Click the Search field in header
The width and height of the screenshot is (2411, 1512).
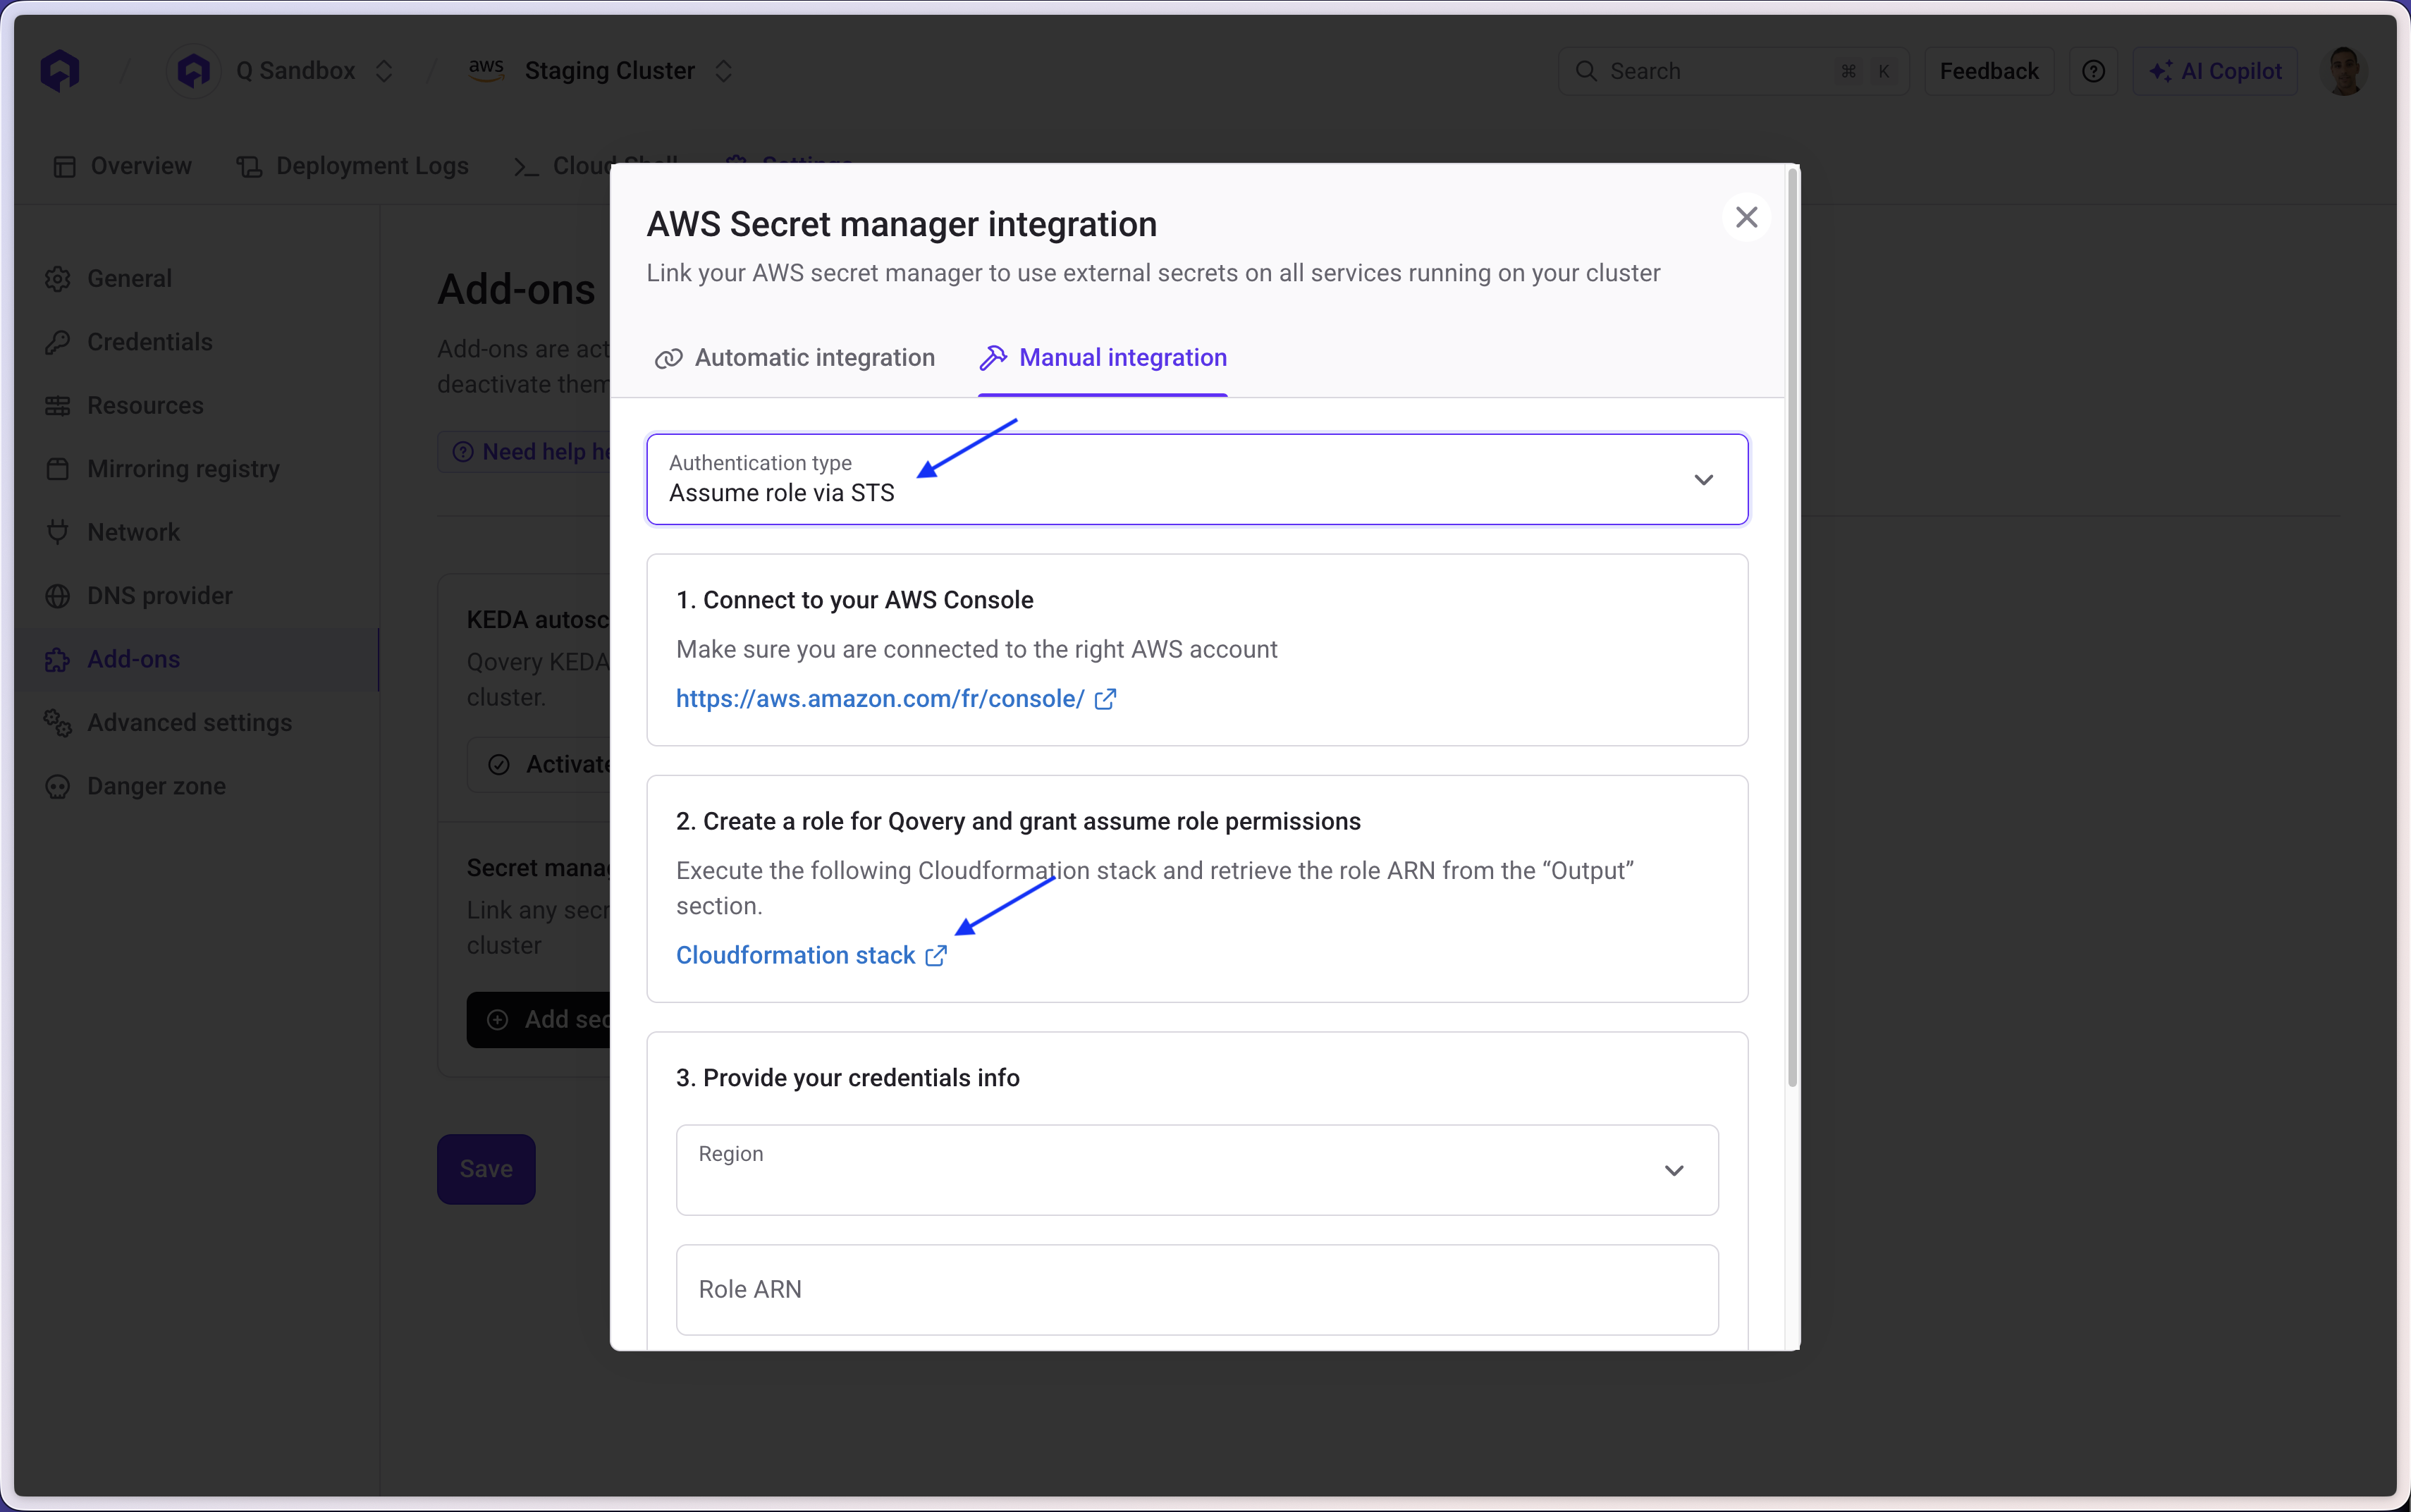pos(1733,71)
